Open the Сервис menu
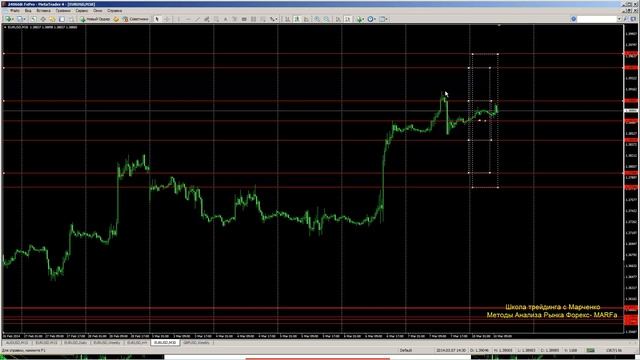 [82, 11]
